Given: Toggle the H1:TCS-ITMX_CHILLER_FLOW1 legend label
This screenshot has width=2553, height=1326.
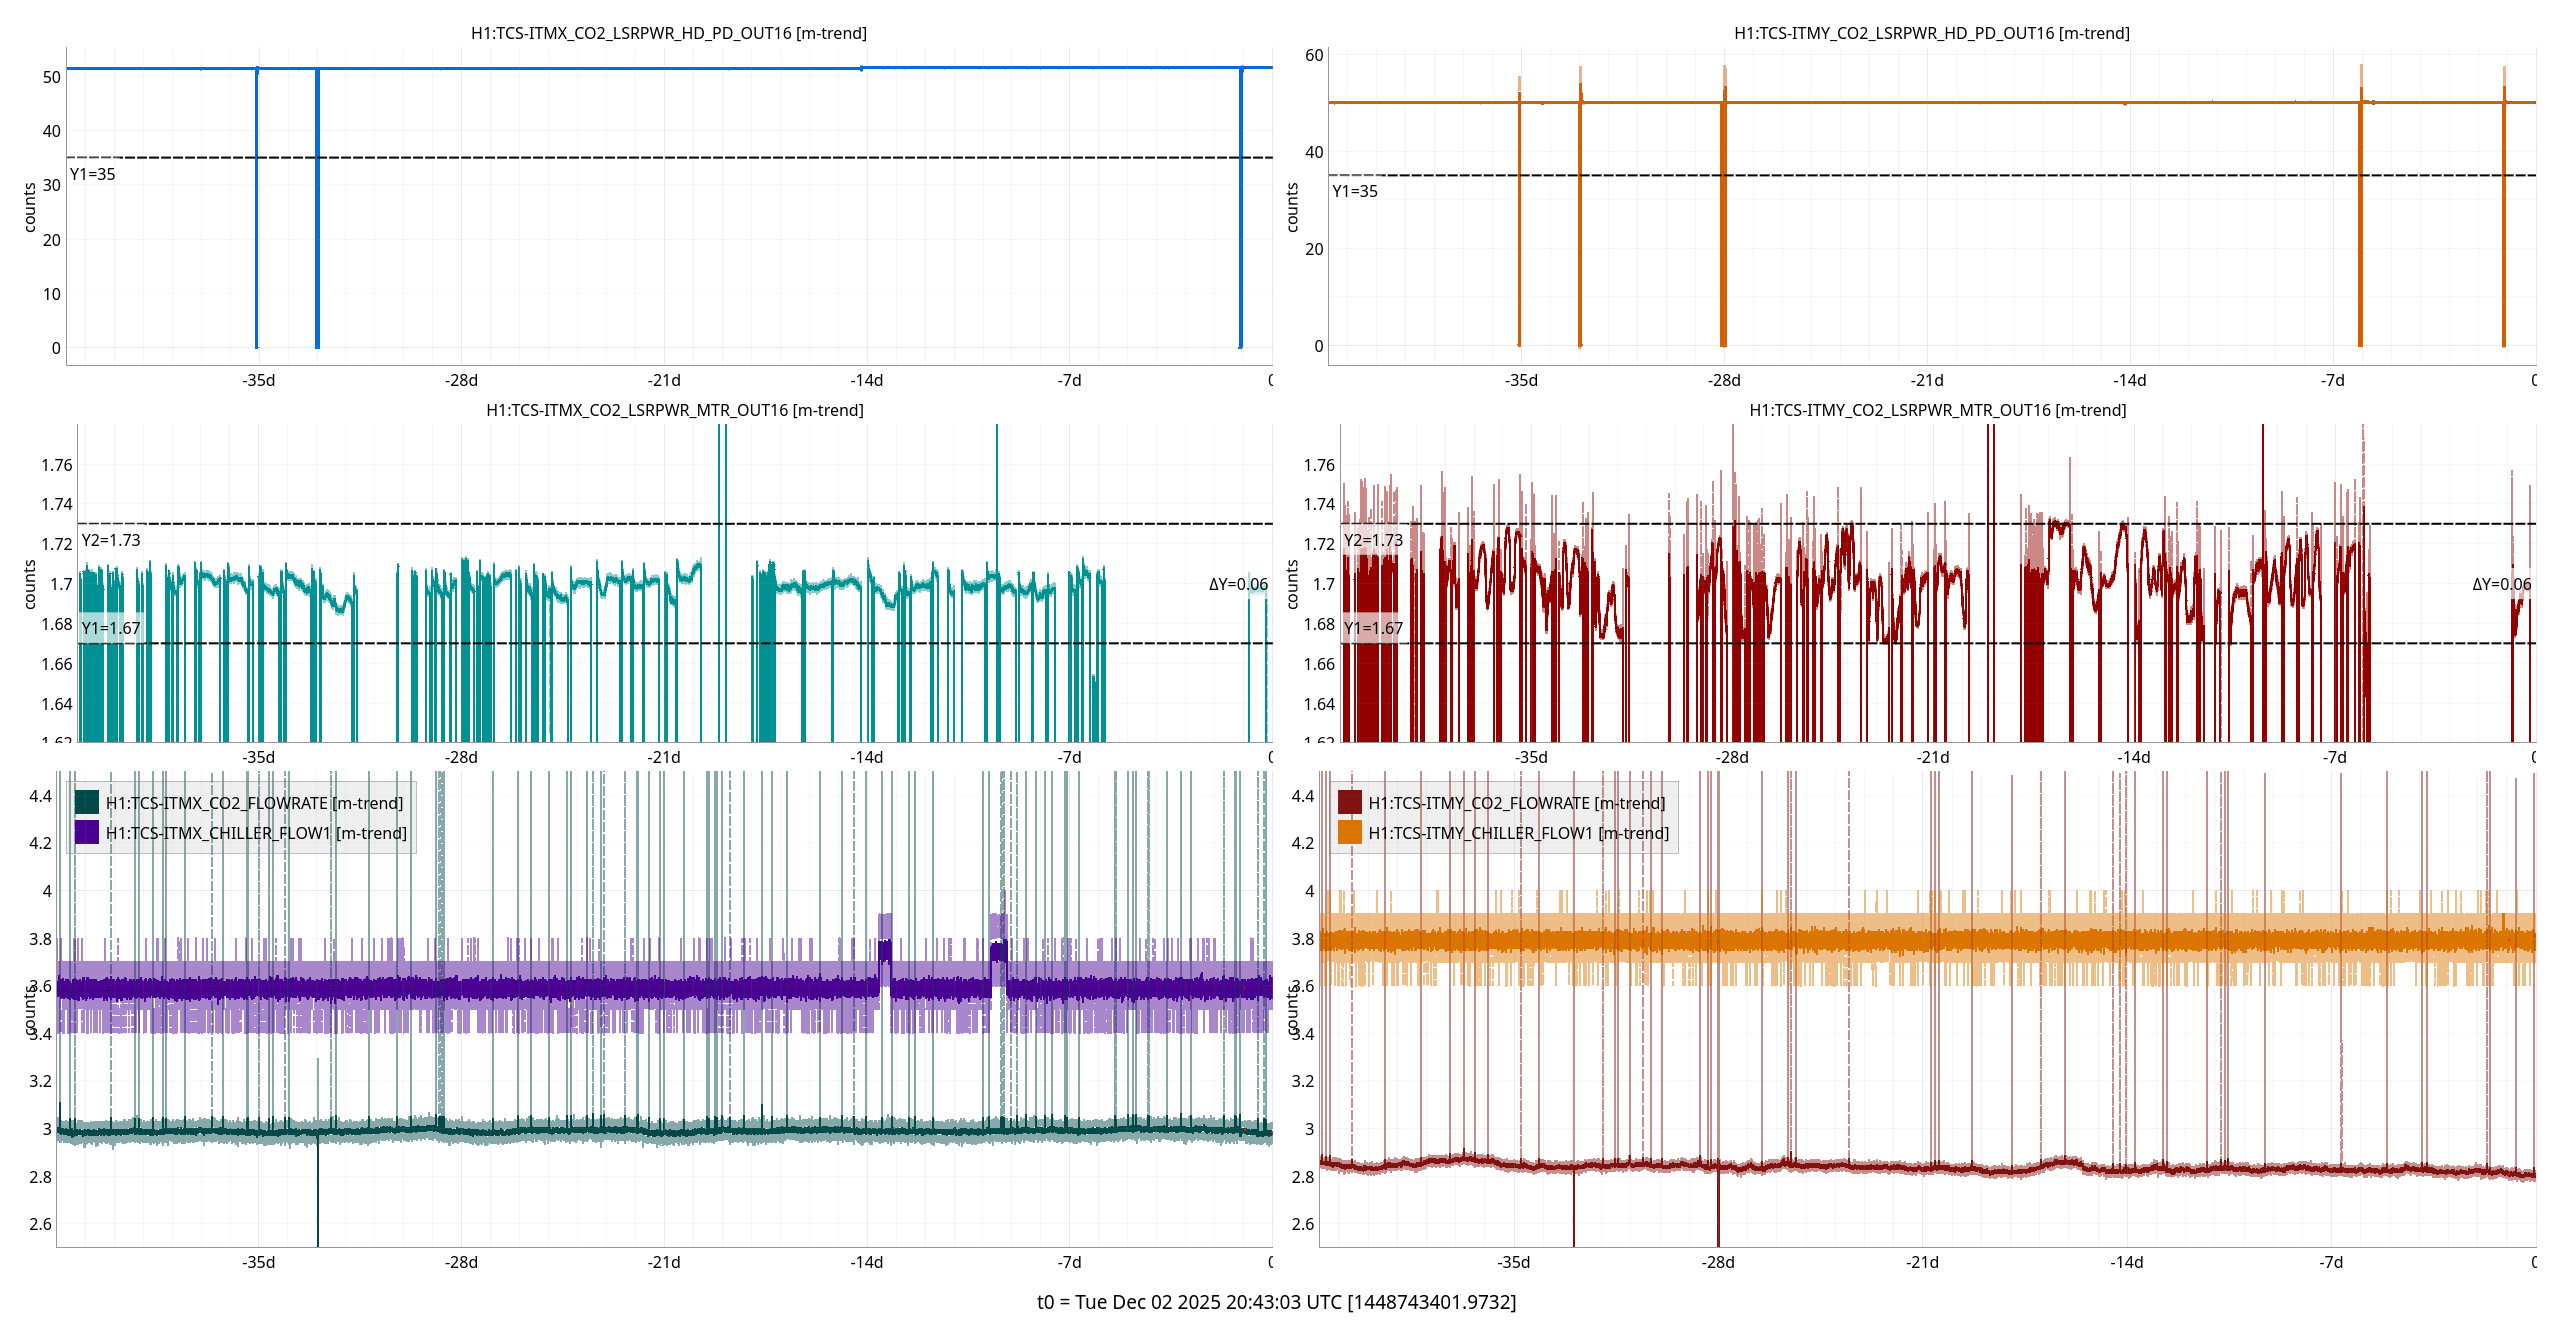Looking at the screenshot, I should pyautogui.click(x=256, y=833).
